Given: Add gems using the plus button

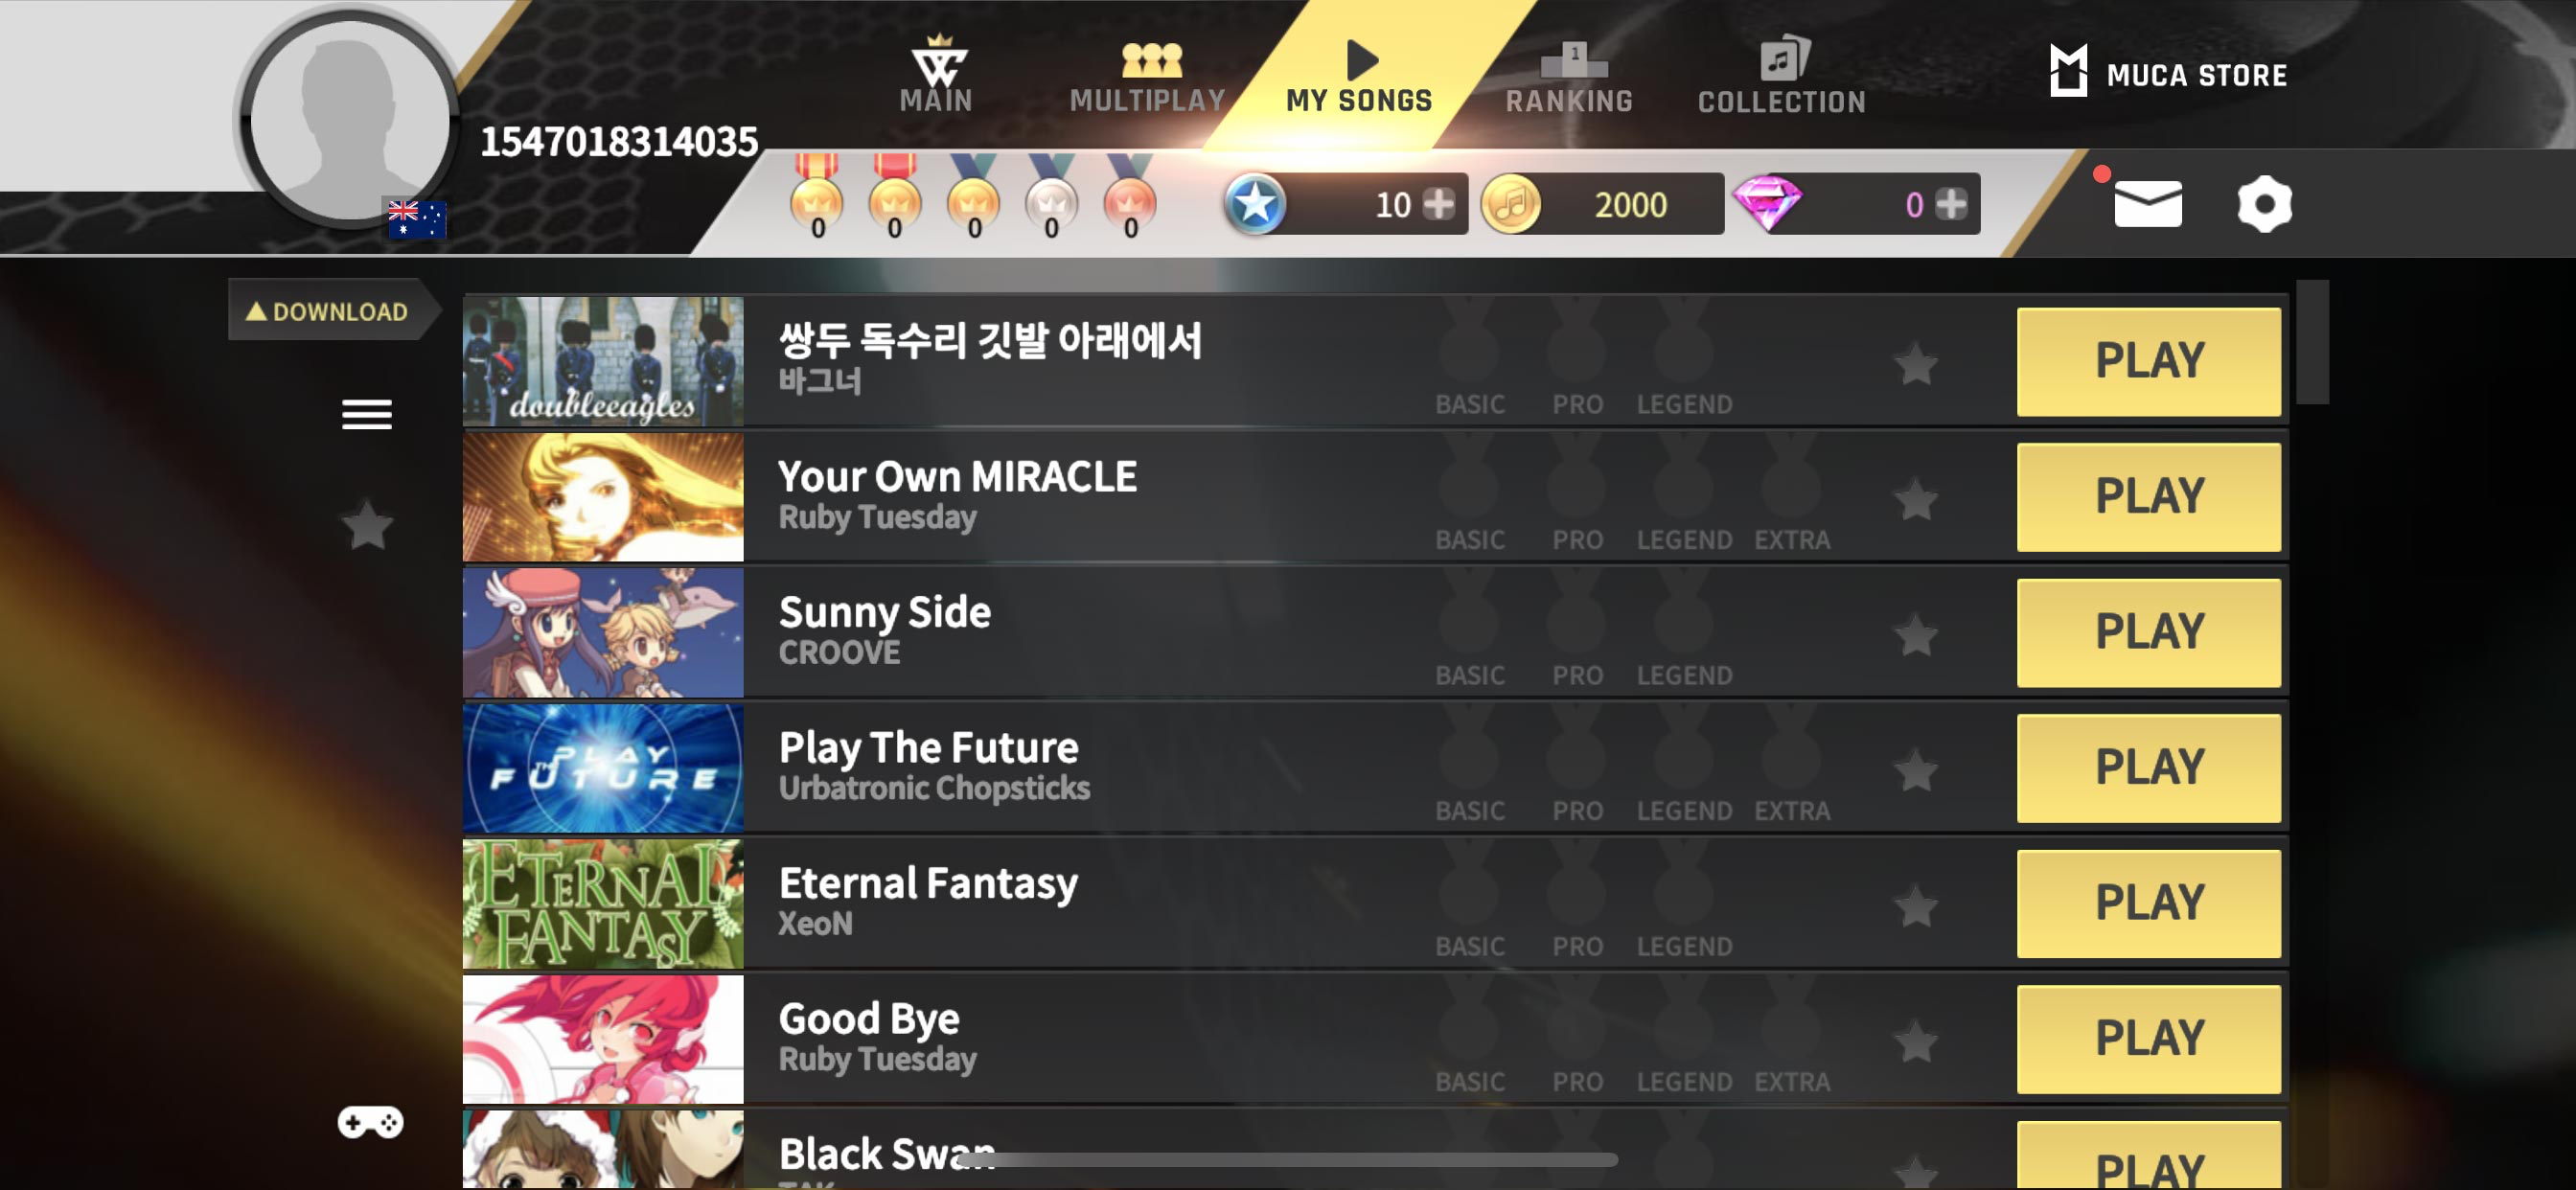Looking at the screenshot, I should pyautogui.click(x=1950, y=204).
